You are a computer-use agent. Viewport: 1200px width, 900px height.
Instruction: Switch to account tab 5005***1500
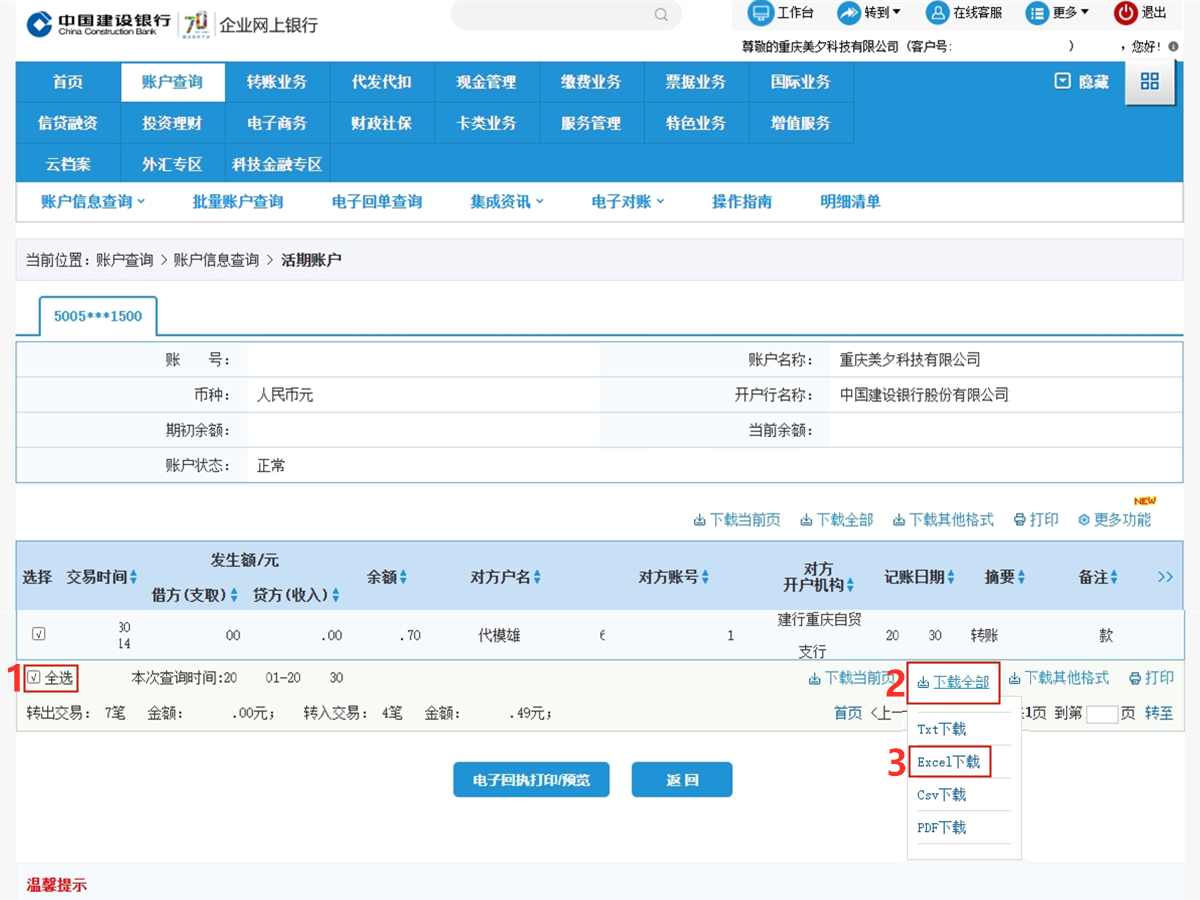pyautogui.click(x=98, y=316)
